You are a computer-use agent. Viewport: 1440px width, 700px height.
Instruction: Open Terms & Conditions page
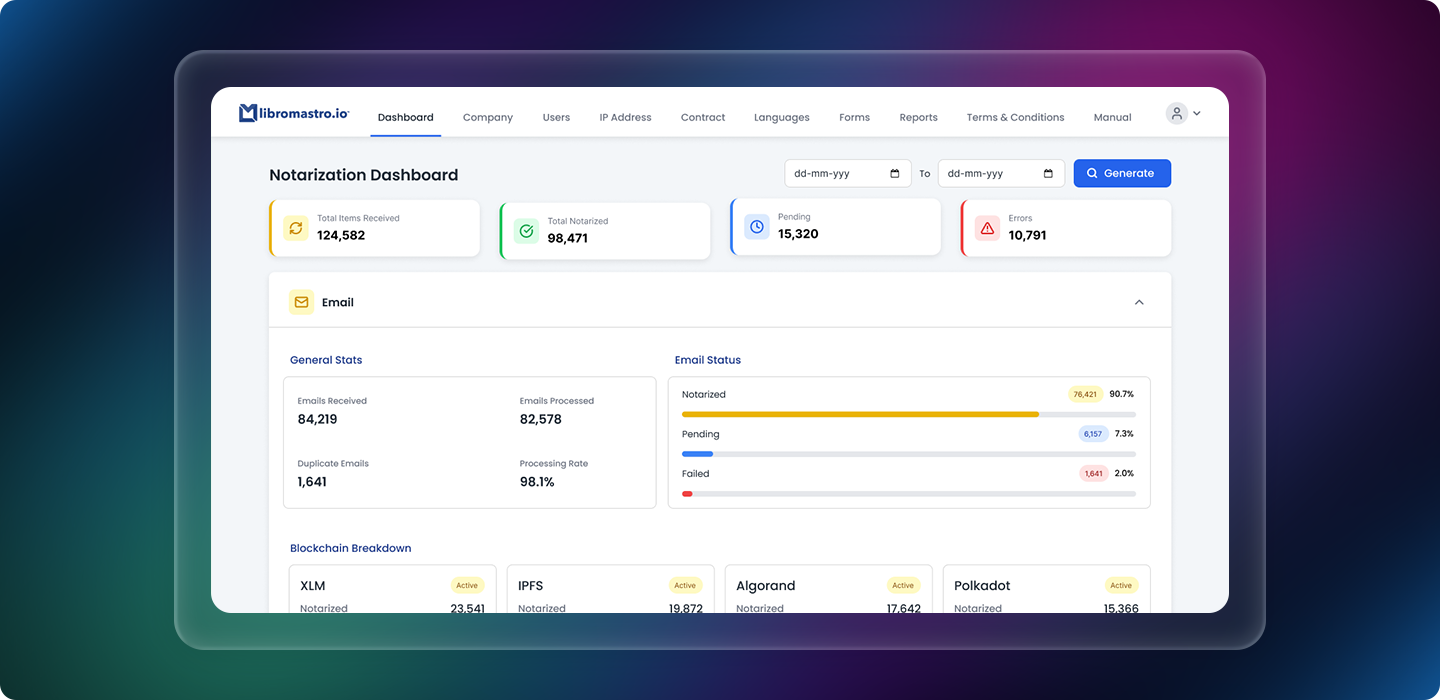[1015, 118]
